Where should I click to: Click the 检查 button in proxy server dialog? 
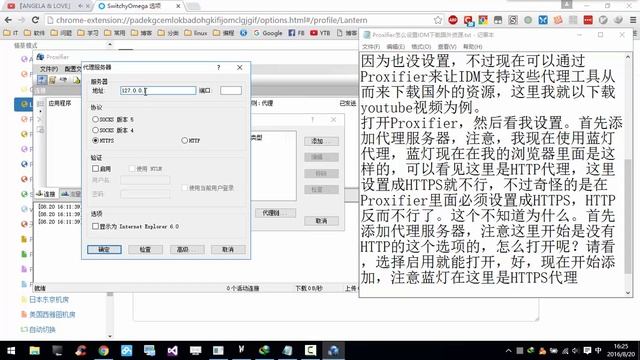tap(145, 249)
